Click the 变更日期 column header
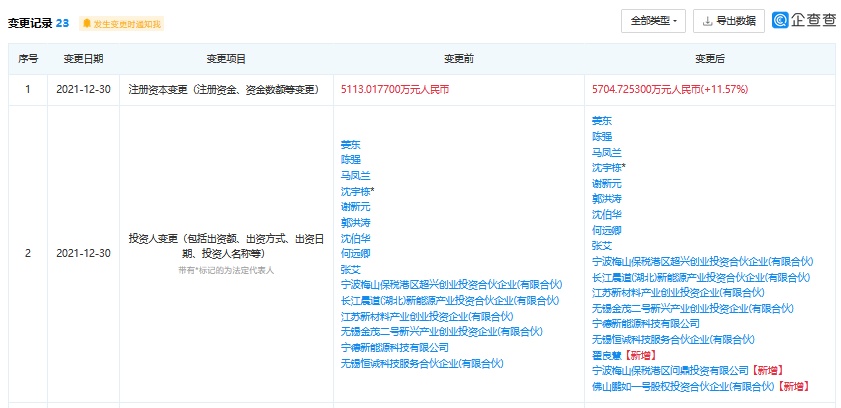This screenshot has height=408, width=841. (x=84, y=59)
